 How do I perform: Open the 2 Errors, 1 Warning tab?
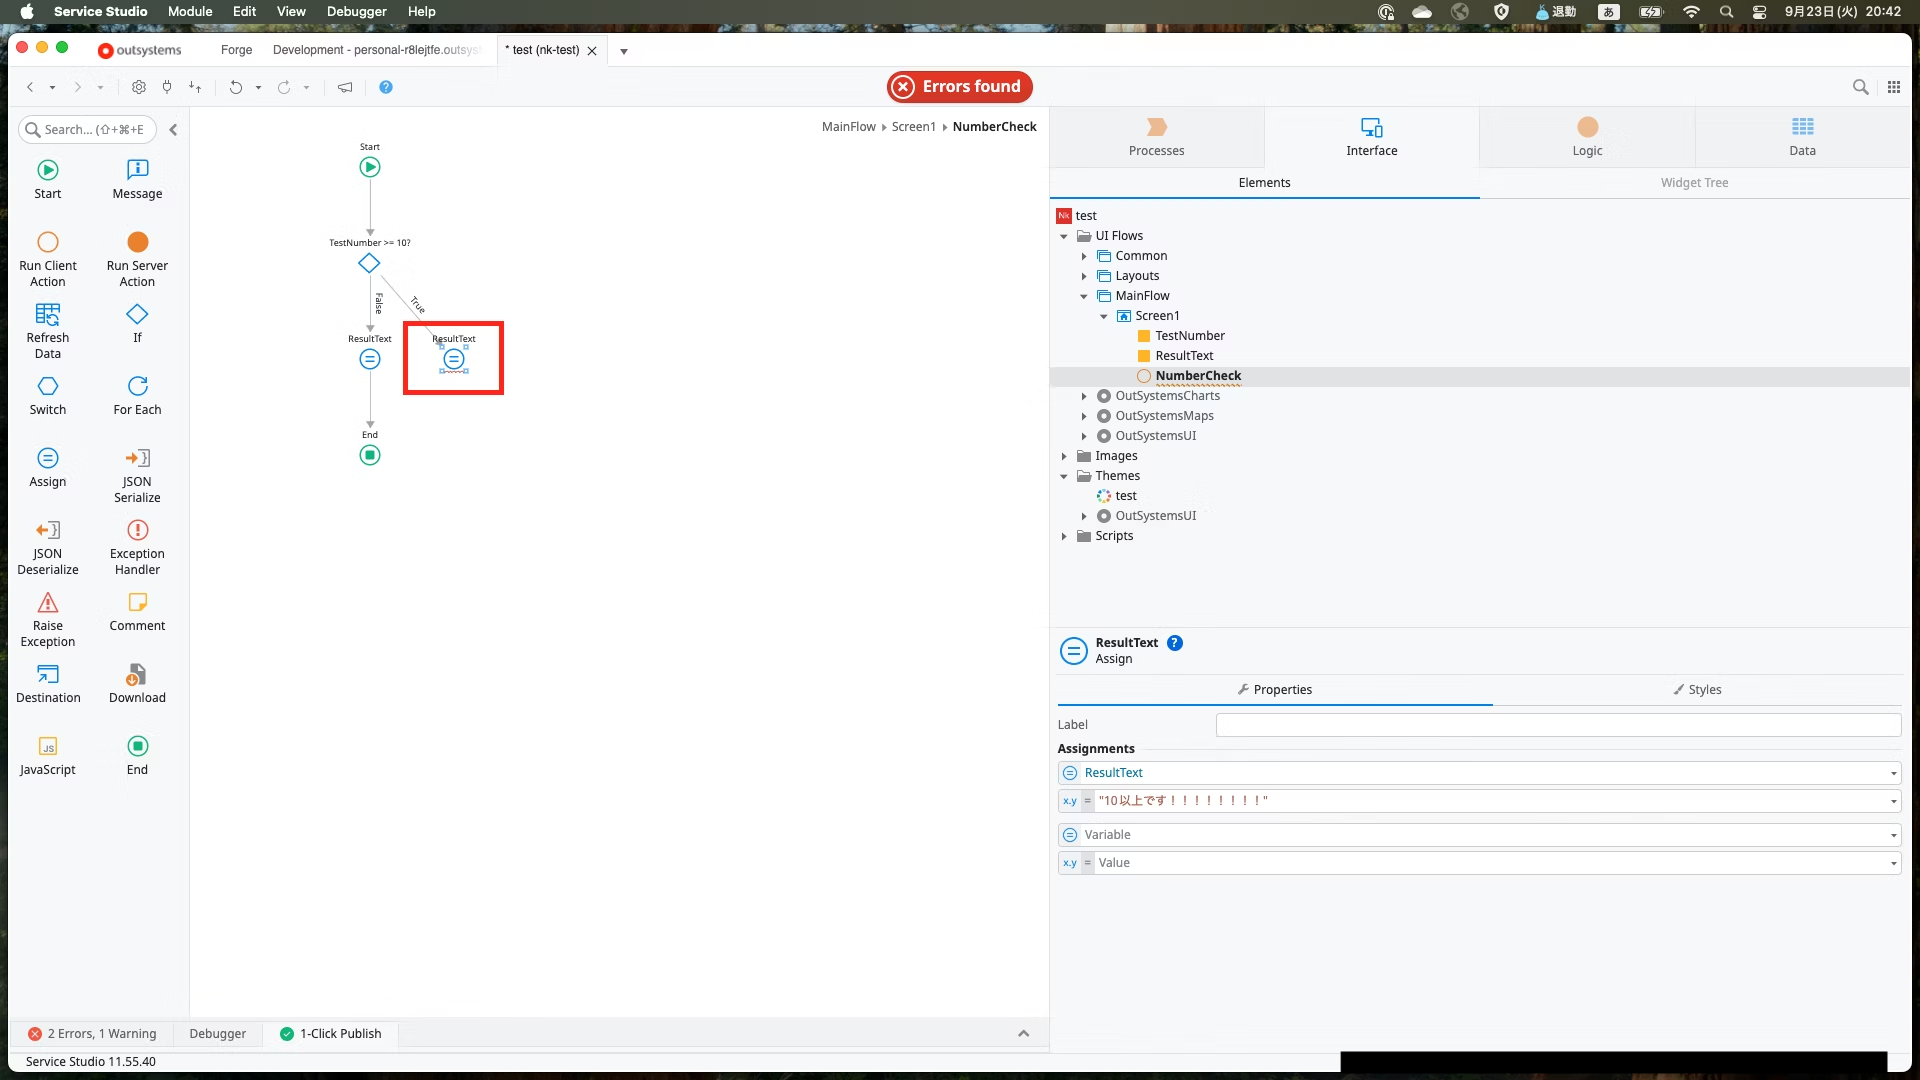(92, 1034)
